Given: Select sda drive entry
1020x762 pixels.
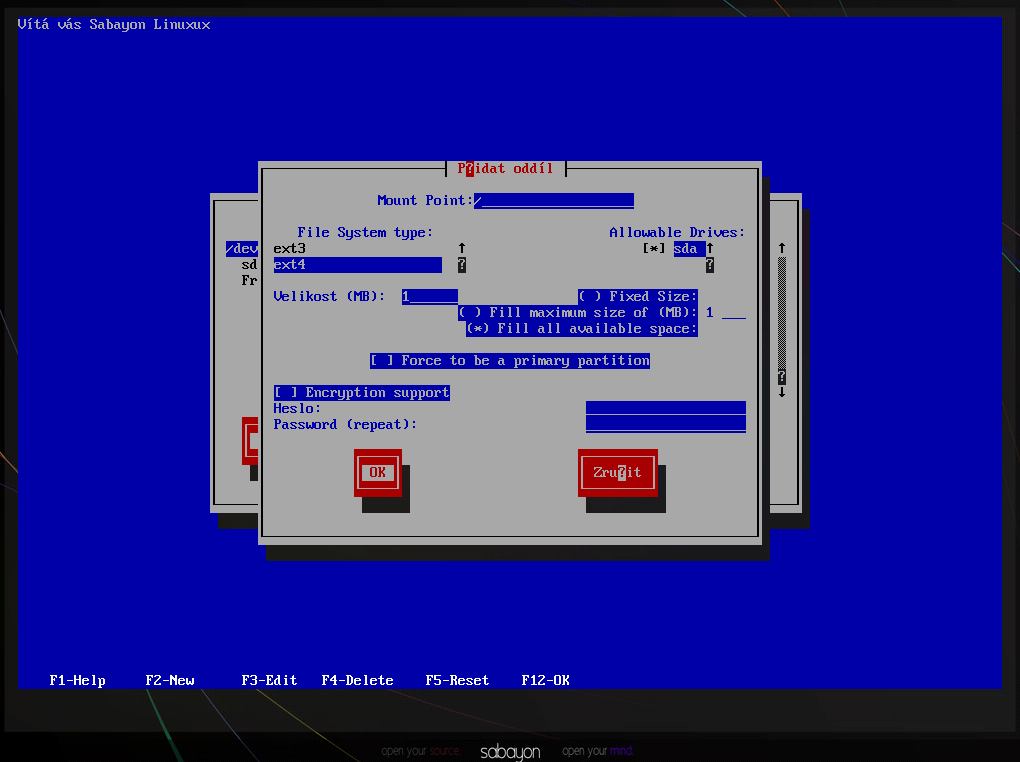Looking at the screenshot, I should point(689,249).
